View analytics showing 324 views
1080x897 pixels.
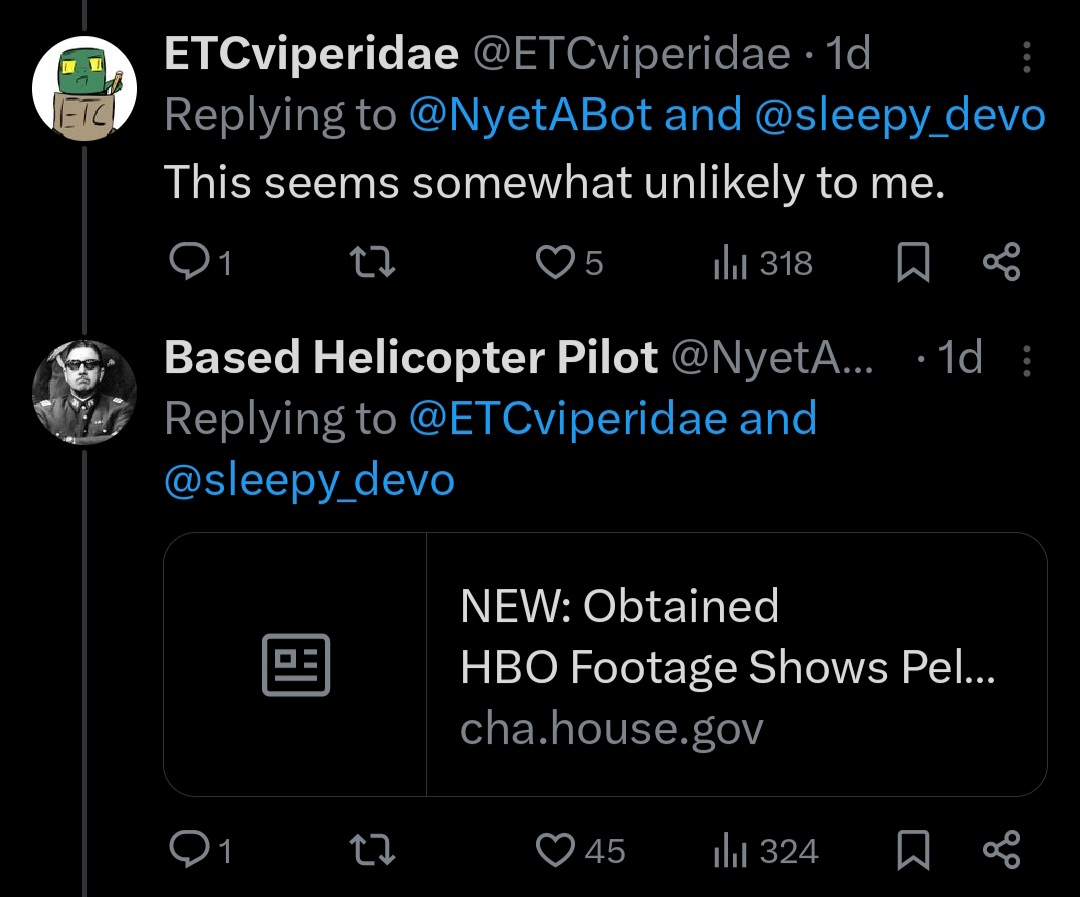pos(765,849)
